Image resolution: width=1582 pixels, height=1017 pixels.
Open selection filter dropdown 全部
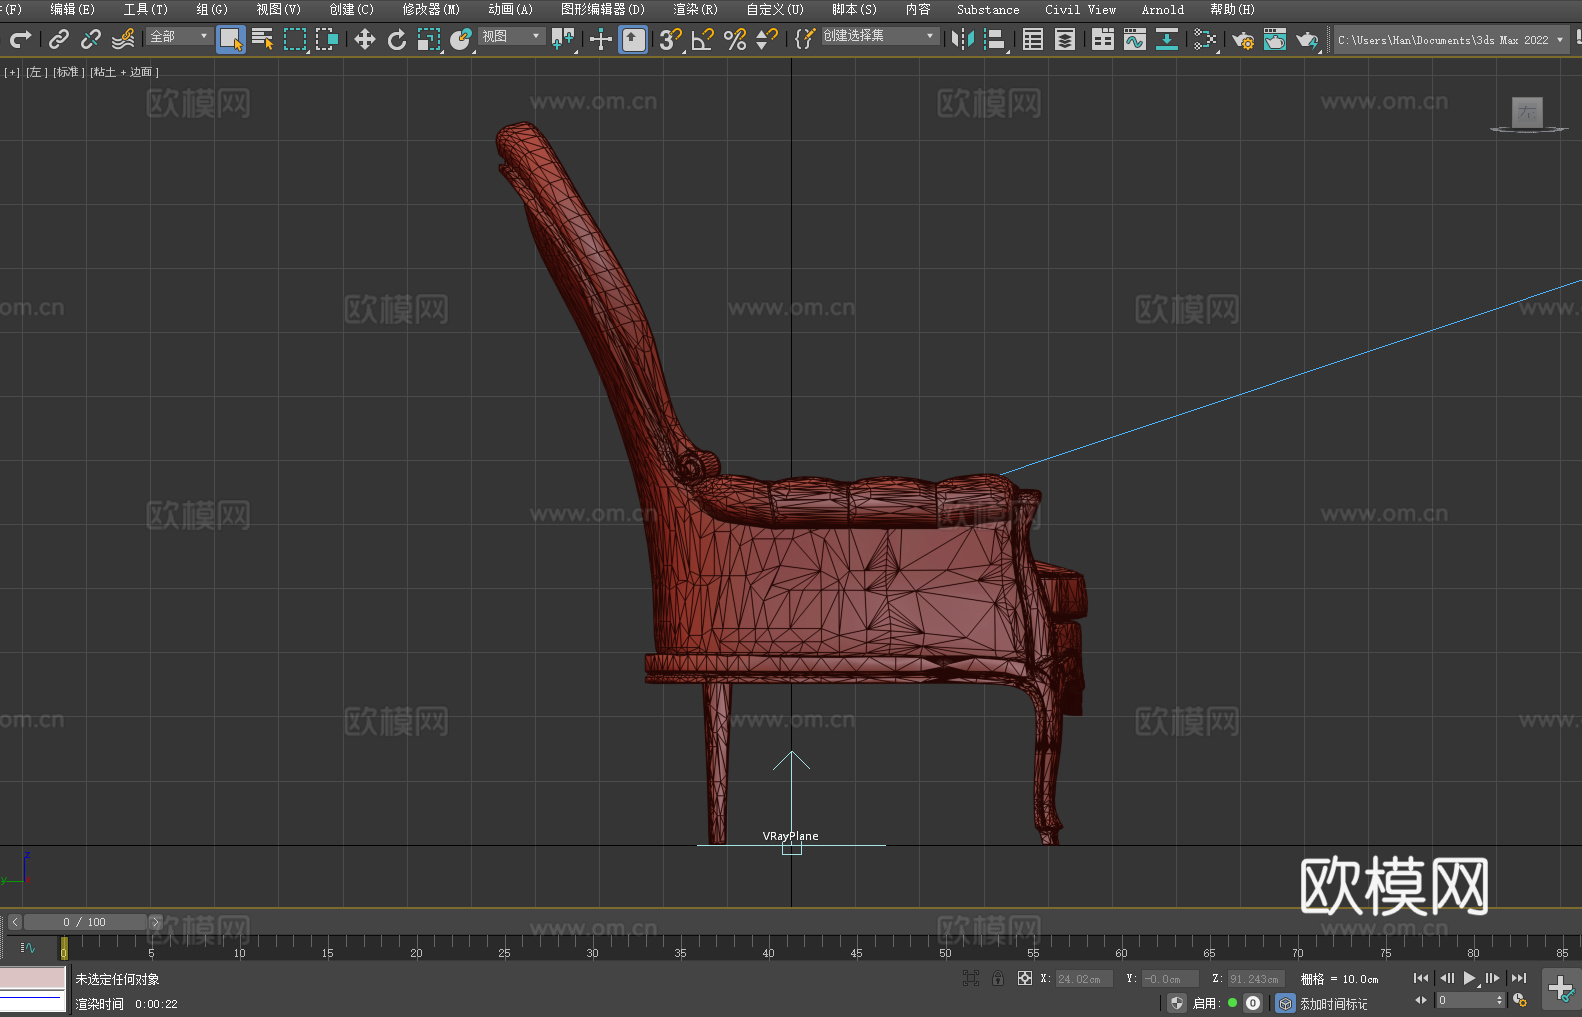click(180, 36)
